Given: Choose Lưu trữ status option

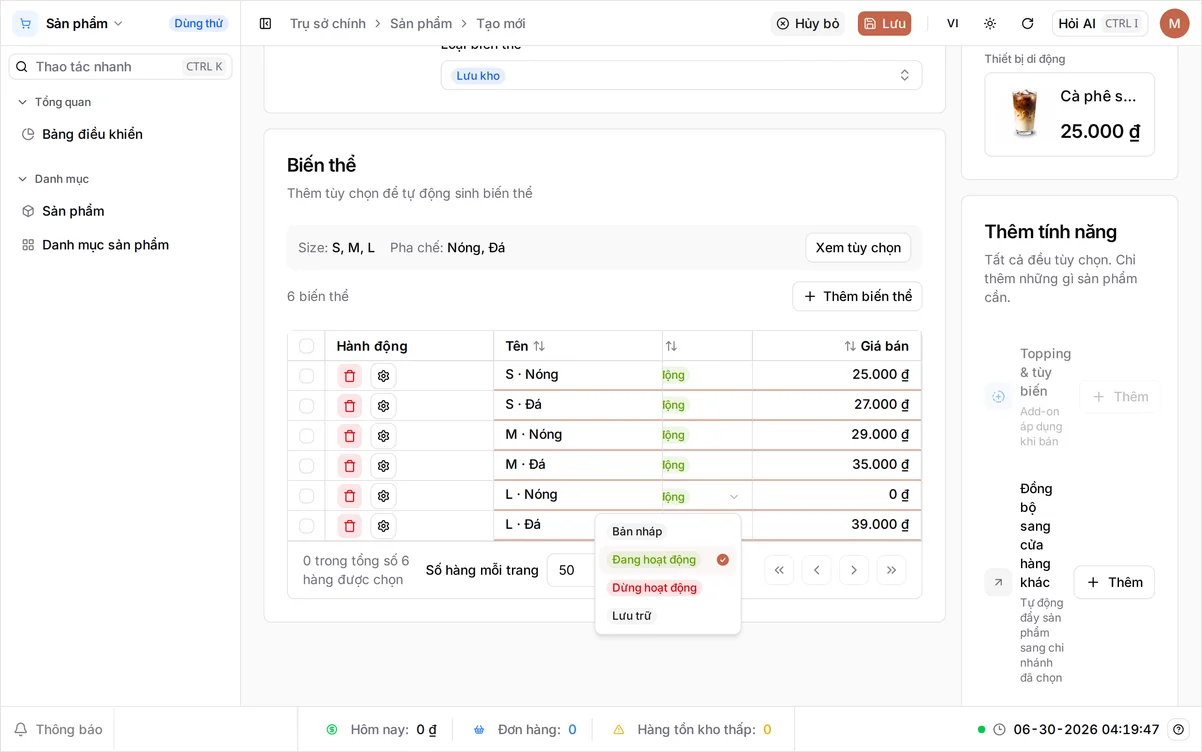Looking at the screenshot, I should pos(668,616).
